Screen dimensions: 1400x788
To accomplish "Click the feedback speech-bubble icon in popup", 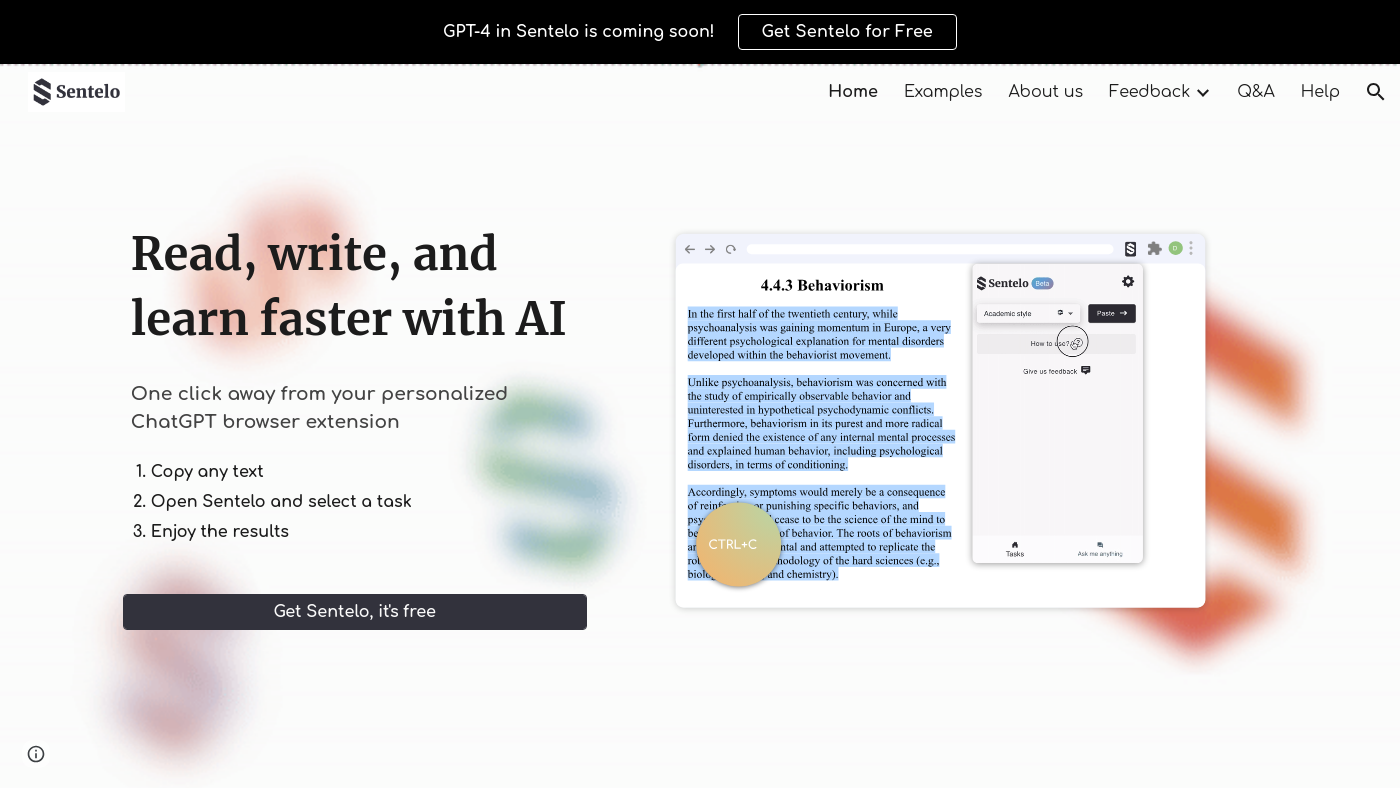I will [x=1086, y=370].
